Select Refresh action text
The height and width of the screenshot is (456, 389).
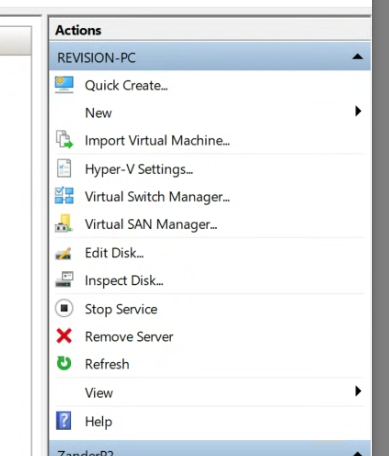(107, 364)
